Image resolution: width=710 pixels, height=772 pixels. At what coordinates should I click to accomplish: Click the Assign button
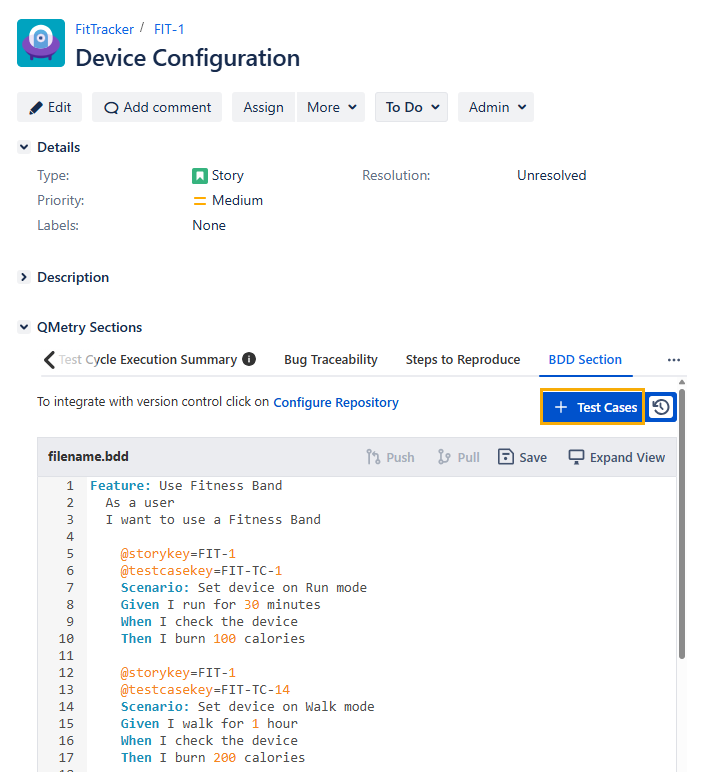coord(263,107)
